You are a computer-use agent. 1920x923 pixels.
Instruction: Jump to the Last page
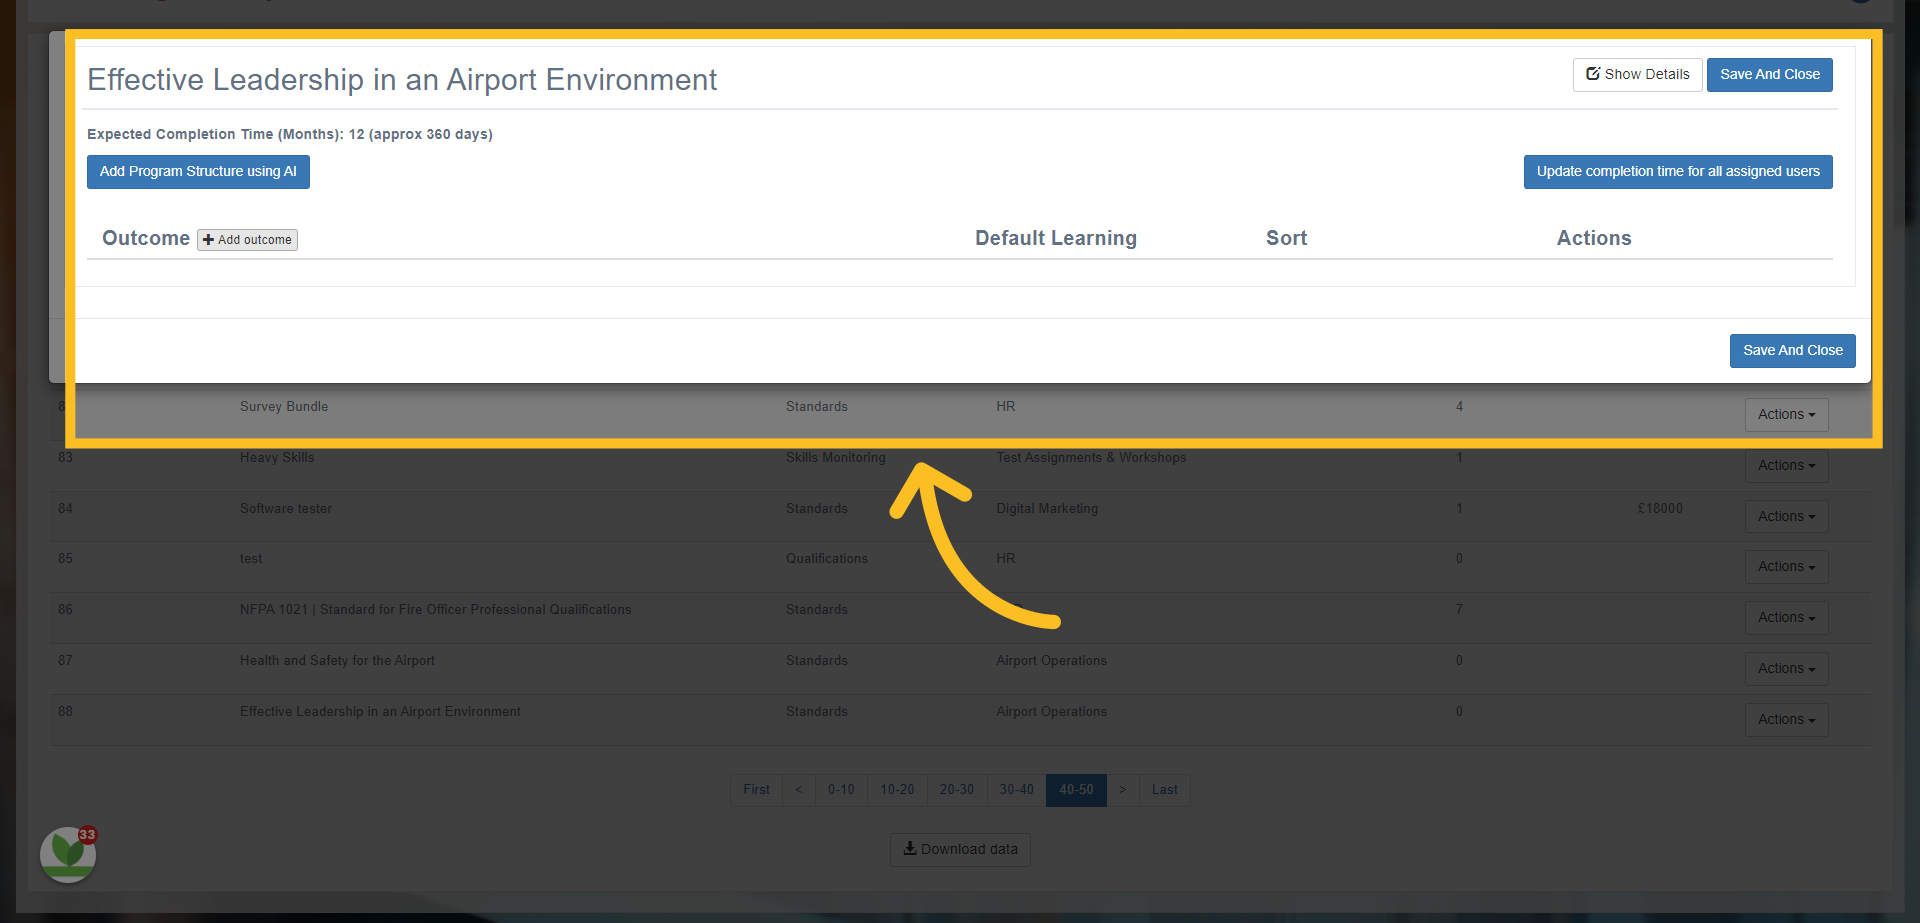(x=1165, y=790)
